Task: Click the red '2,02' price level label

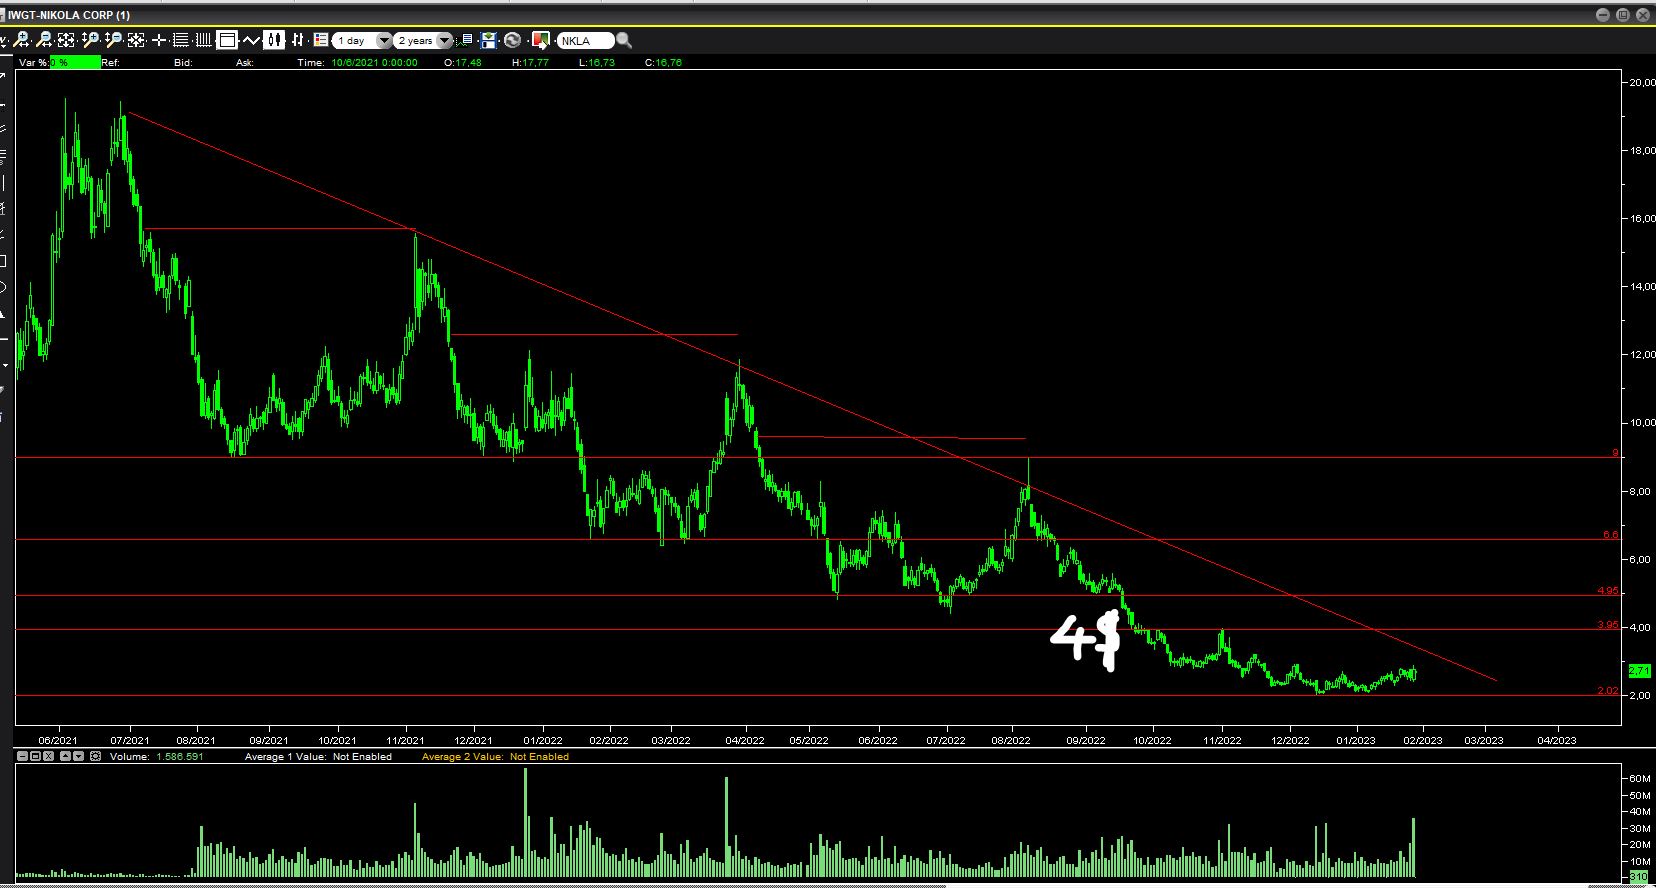Action: [1608, 691]
